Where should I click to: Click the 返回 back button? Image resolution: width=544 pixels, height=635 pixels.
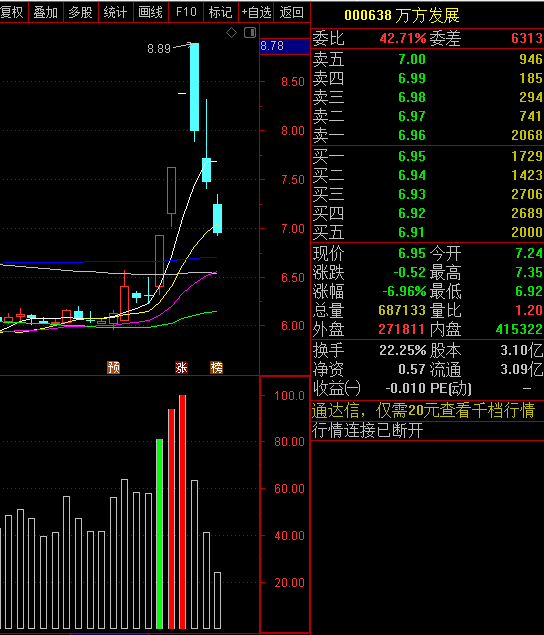point(292,12)
